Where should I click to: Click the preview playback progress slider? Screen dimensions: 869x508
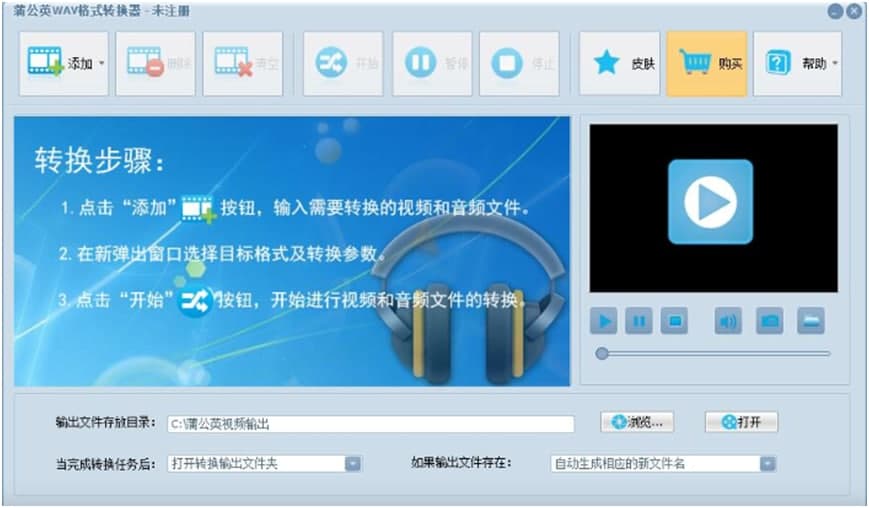tap(713, 353)
